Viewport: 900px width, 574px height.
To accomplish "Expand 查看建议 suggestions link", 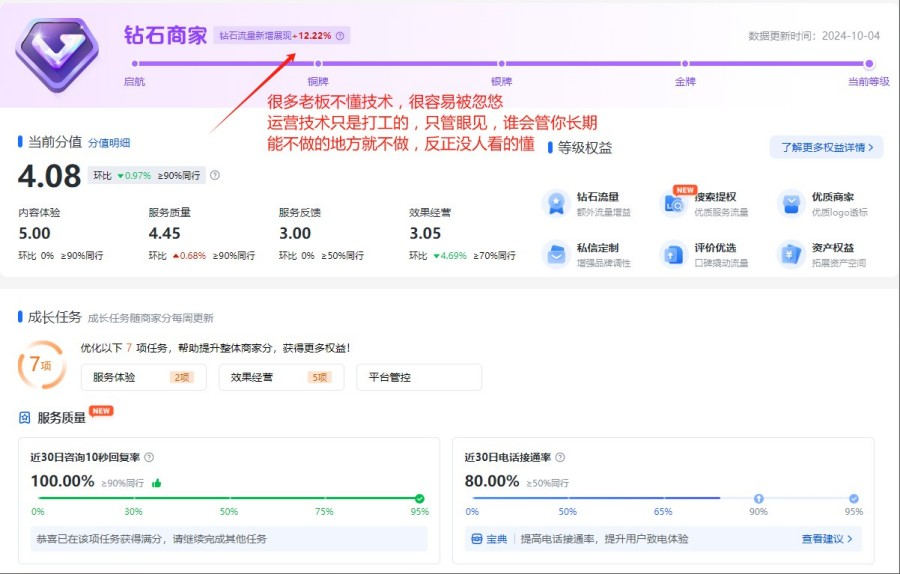I will pyautogui.click(x=826, y=539).
